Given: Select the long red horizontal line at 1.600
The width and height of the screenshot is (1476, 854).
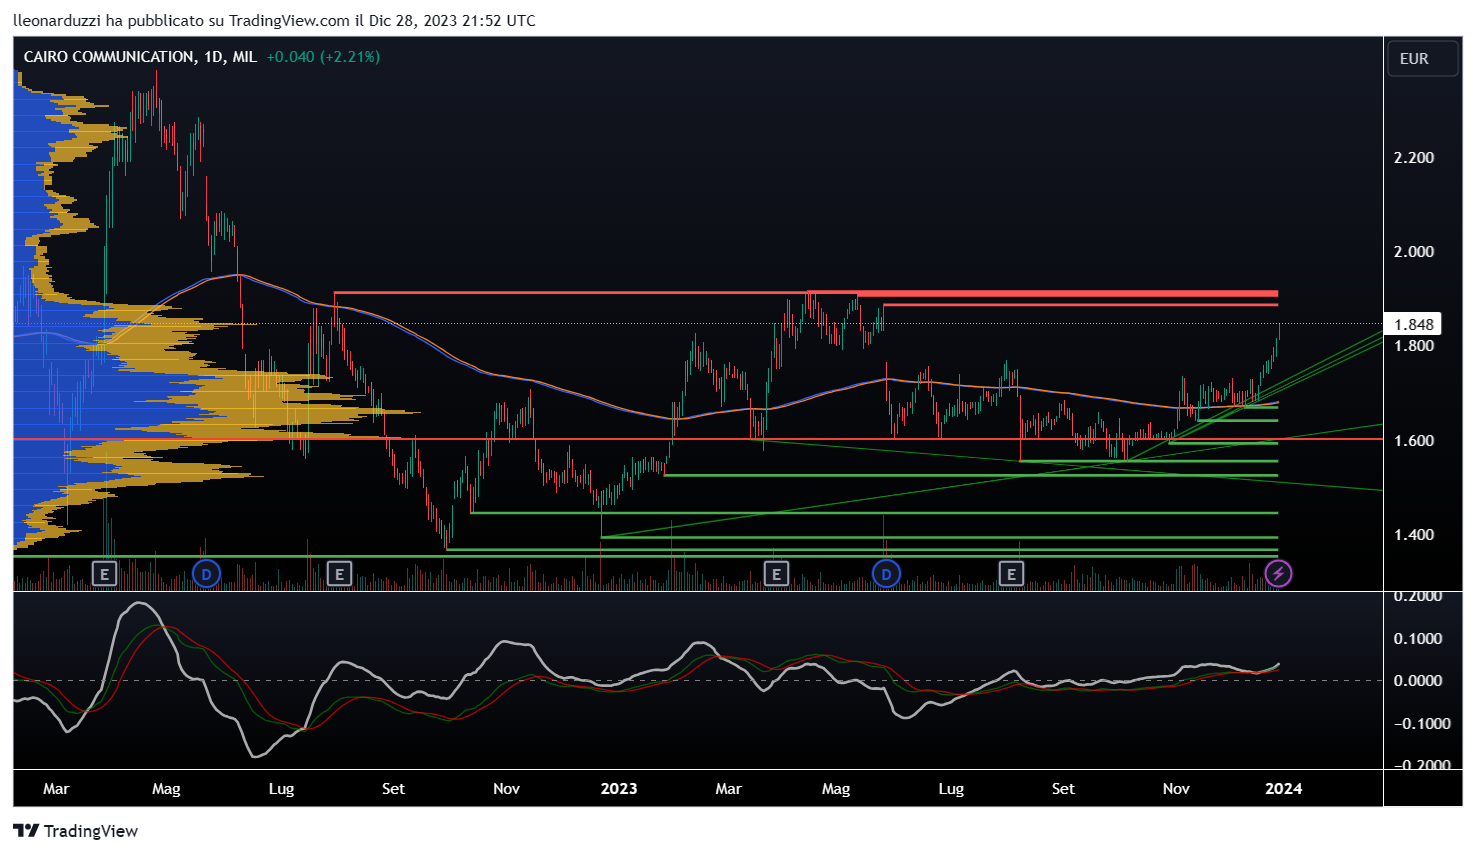Looking at the screenshot, I should tap(698, 439).
